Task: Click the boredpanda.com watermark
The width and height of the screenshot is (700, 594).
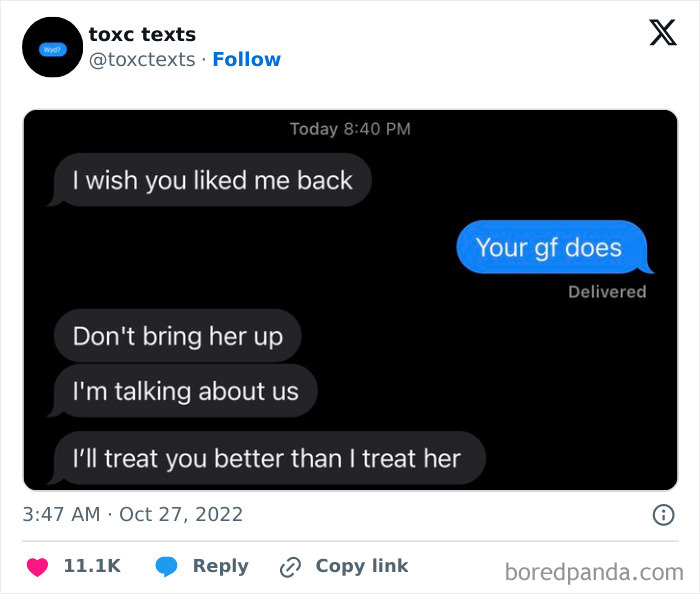Action: coord(594,572)
